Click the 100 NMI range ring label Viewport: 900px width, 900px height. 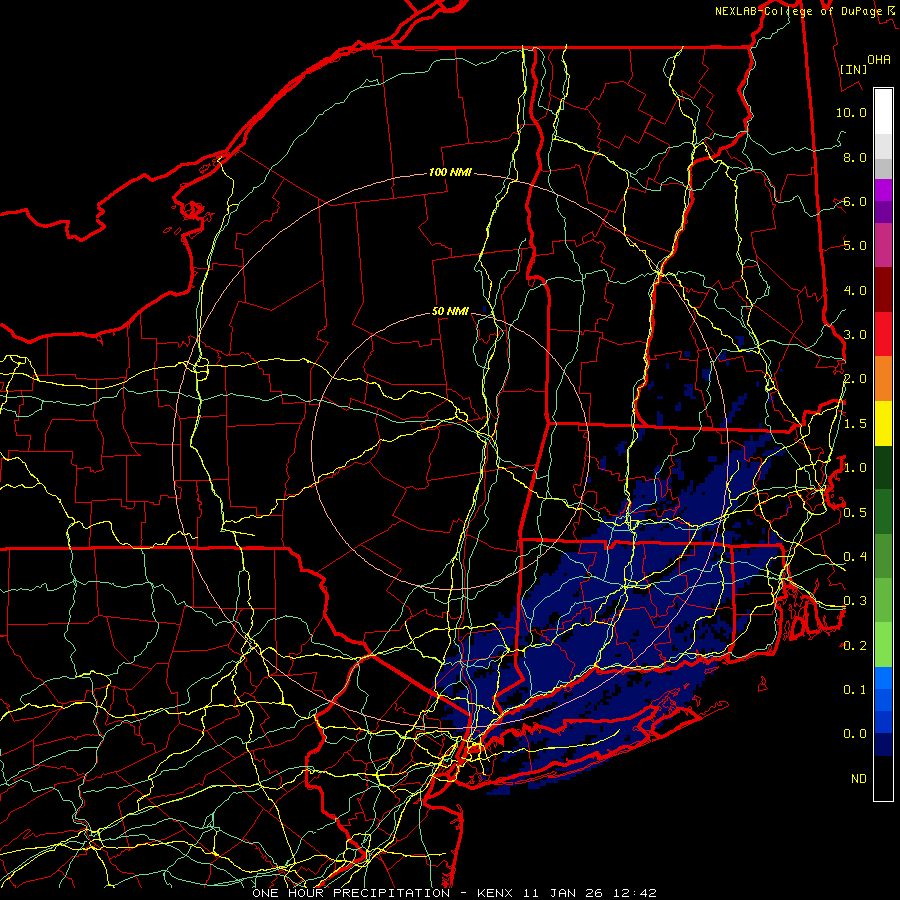450,172
